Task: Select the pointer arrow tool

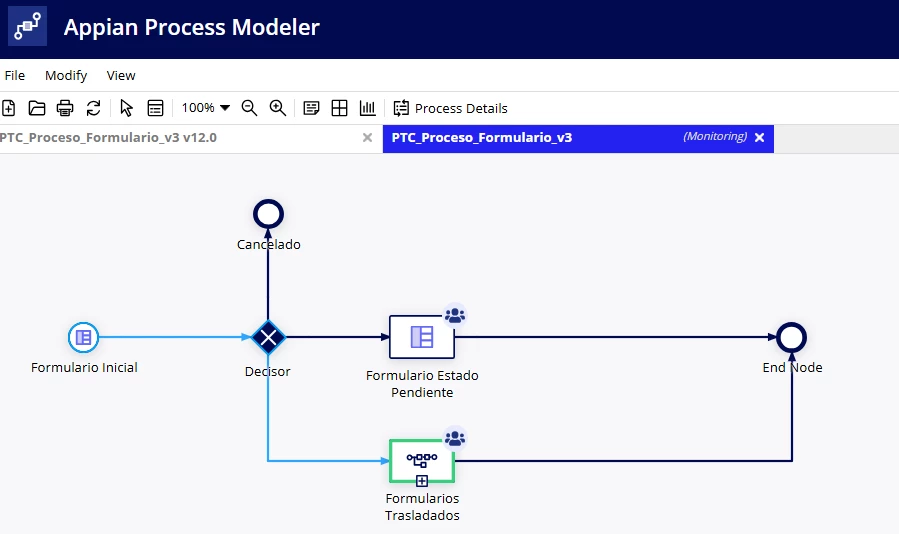Action: 127,108
